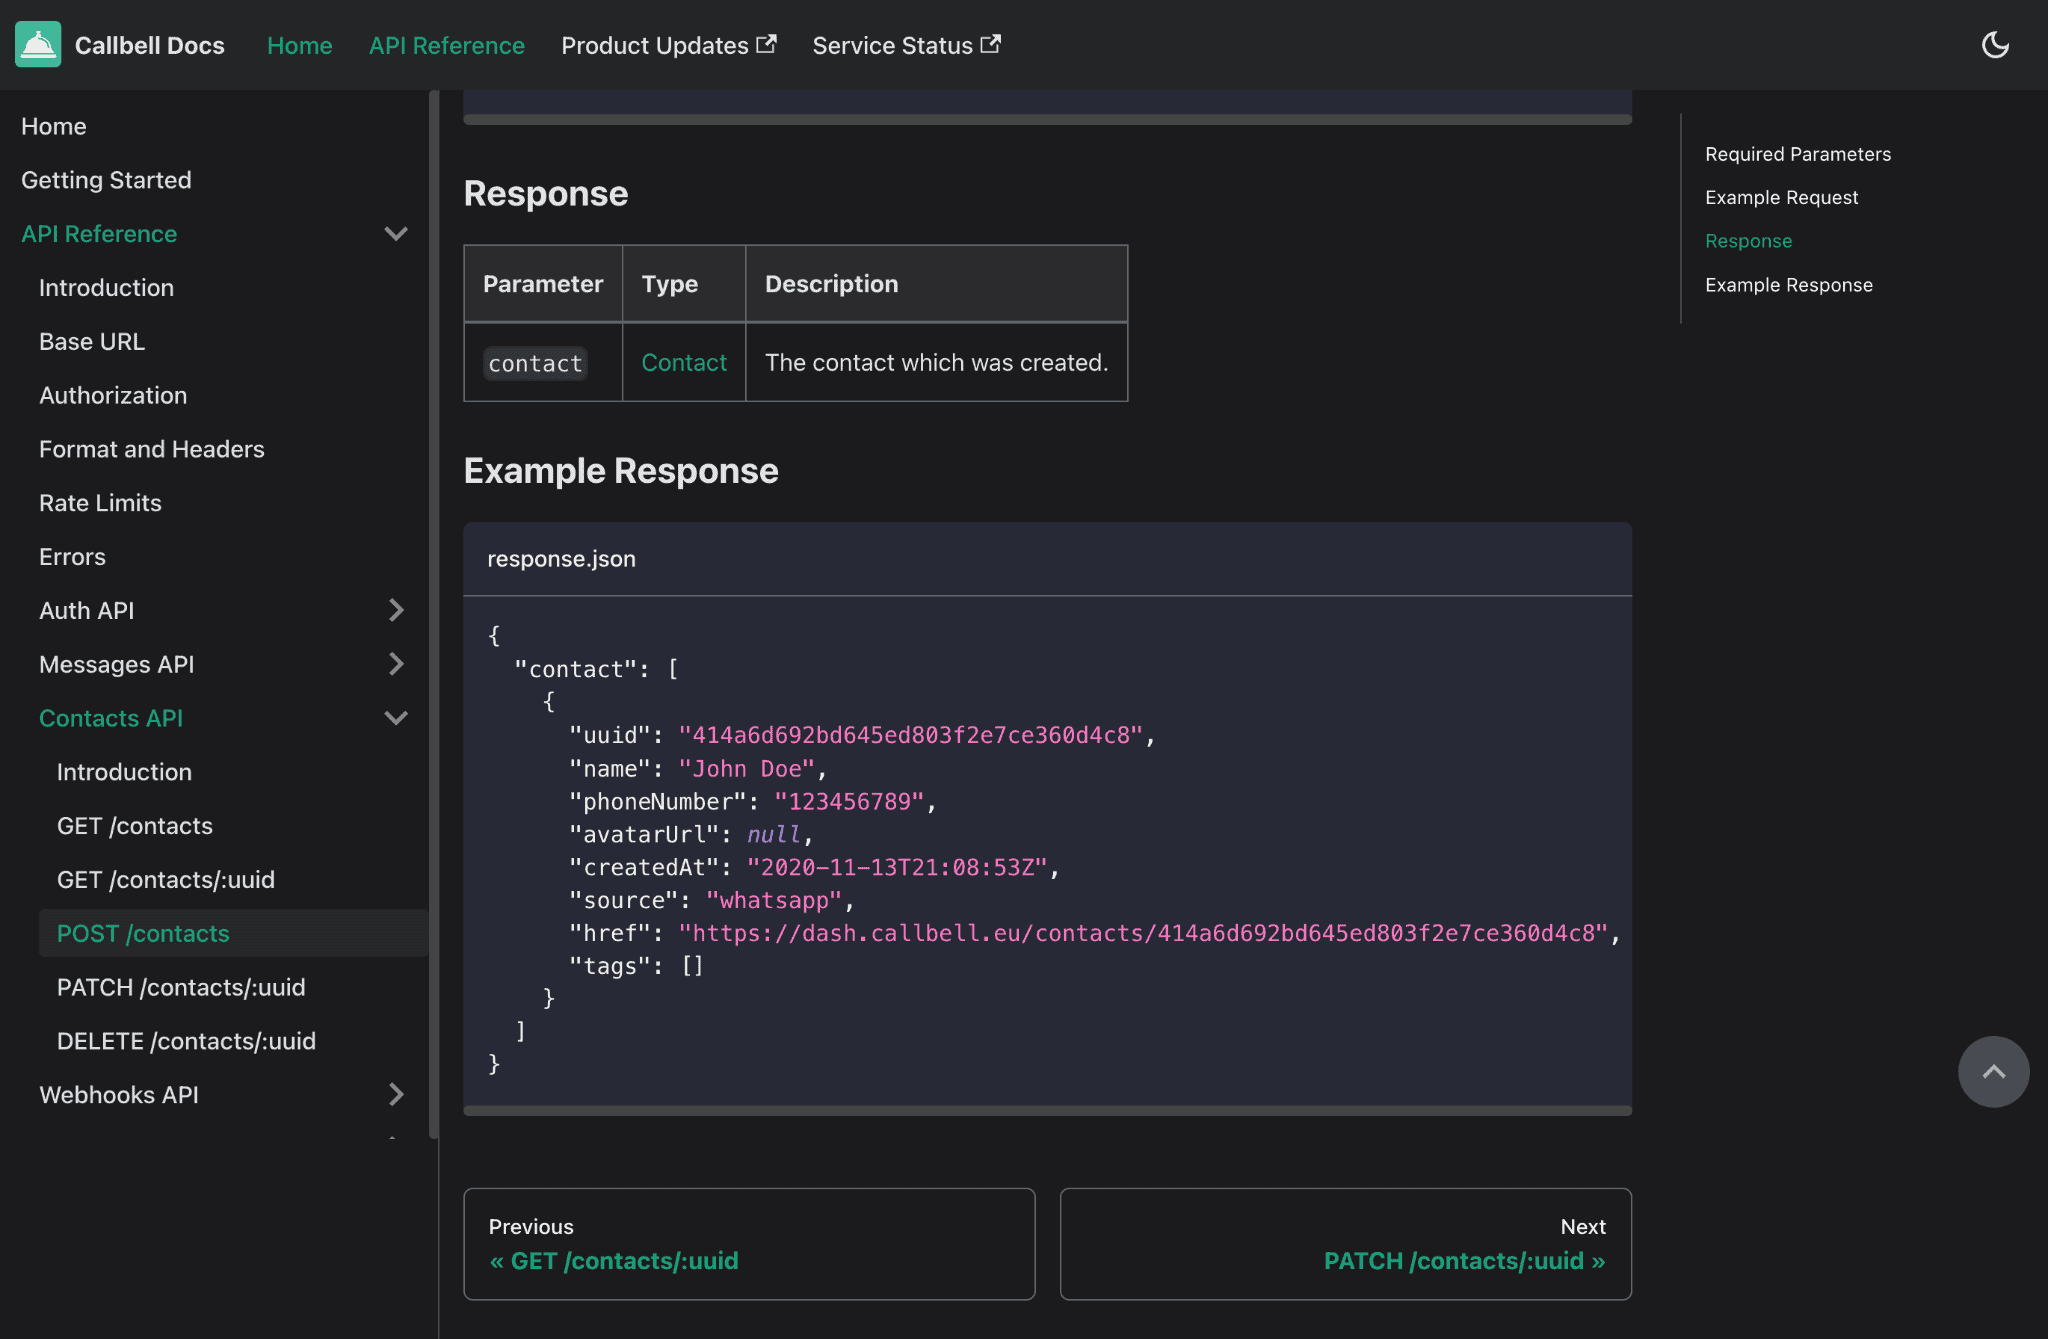Image resolution: width=2048 pixels, height=1339 pixels.
Task: Click the Auth API expand arrow icon
Action: pos(396,610)
